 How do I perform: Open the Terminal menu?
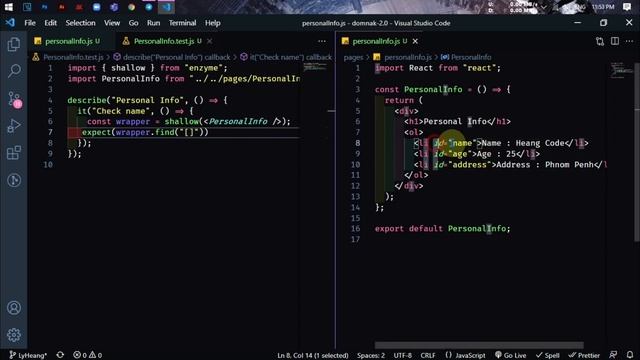point(182,23)
